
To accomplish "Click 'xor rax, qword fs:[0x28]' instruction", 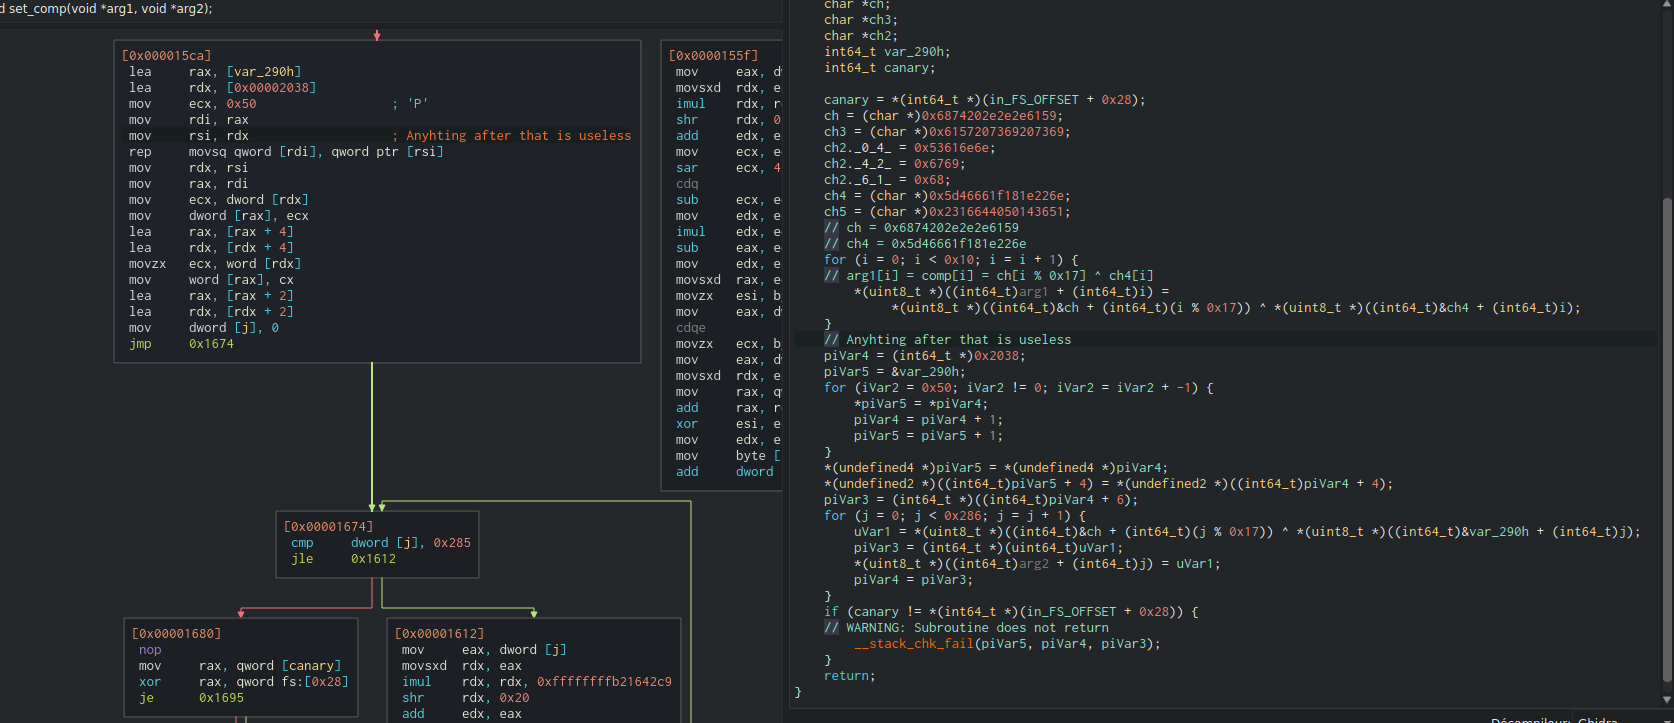I will tap(244, 682).
